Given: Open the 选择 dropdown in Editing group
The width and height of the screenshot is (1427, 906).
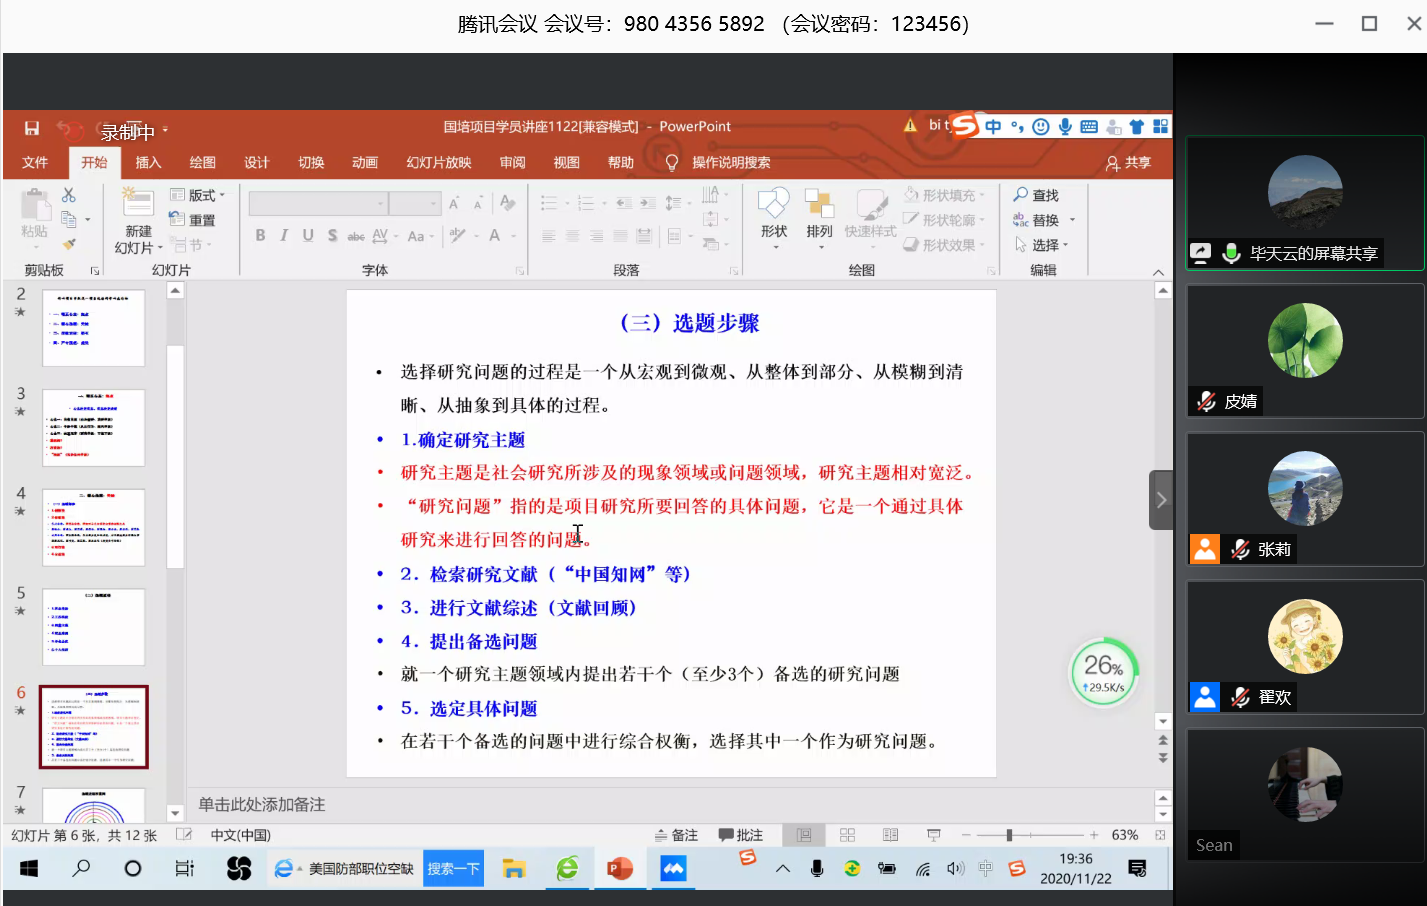Looking at the screenshot, I should (x=1044, y=245).
